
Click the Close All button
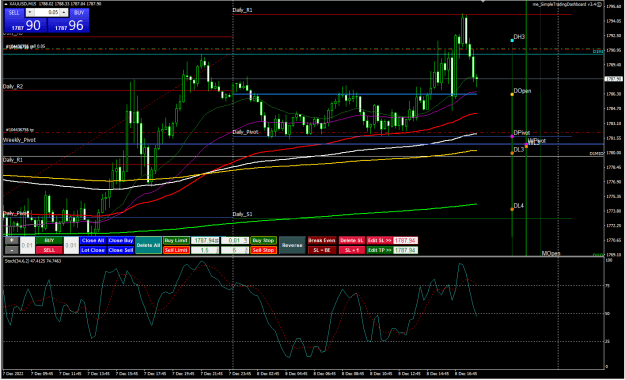click(93, 240)
